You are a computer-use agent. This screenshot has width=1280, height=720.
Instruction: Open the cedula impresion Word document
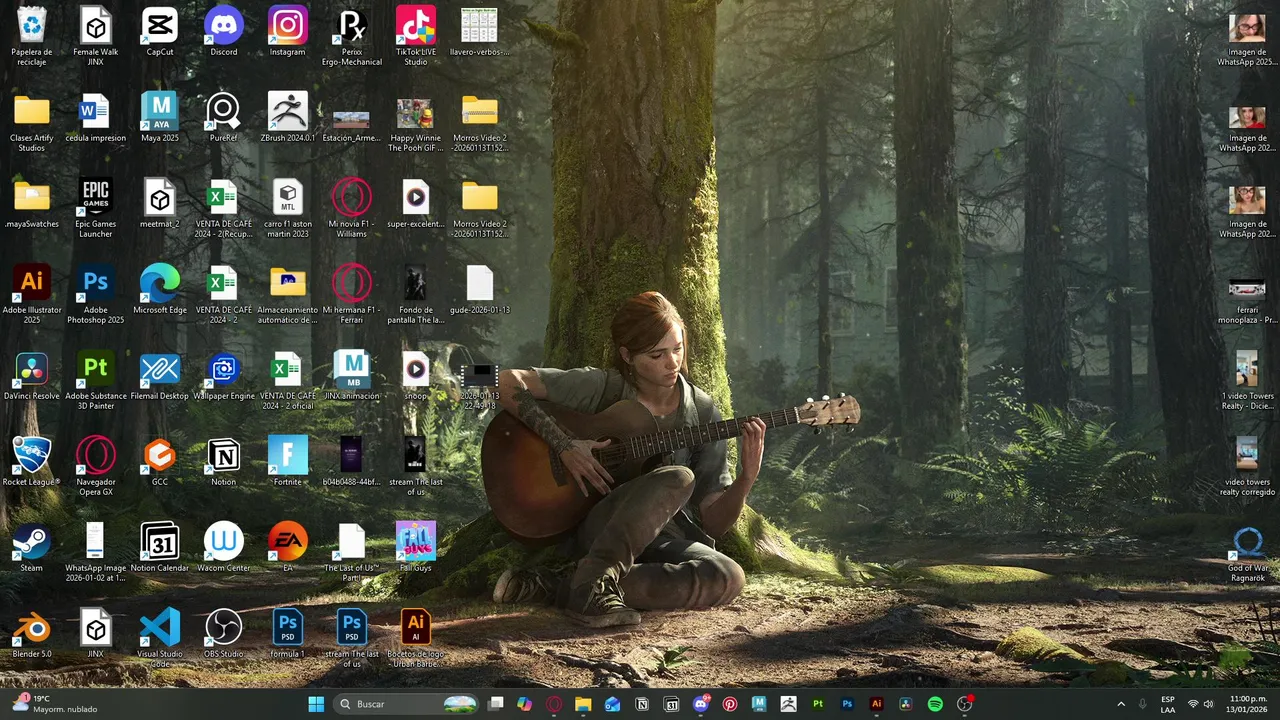pos(96,118)
